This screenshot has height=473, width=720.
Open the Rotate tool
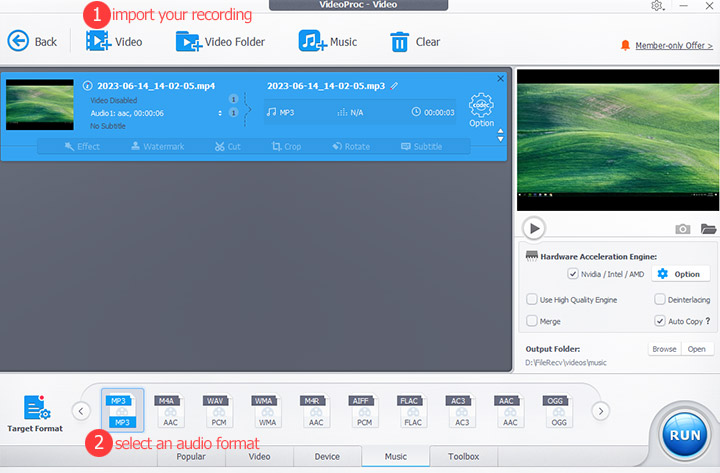pyautogui.click(x=351, y=146)
